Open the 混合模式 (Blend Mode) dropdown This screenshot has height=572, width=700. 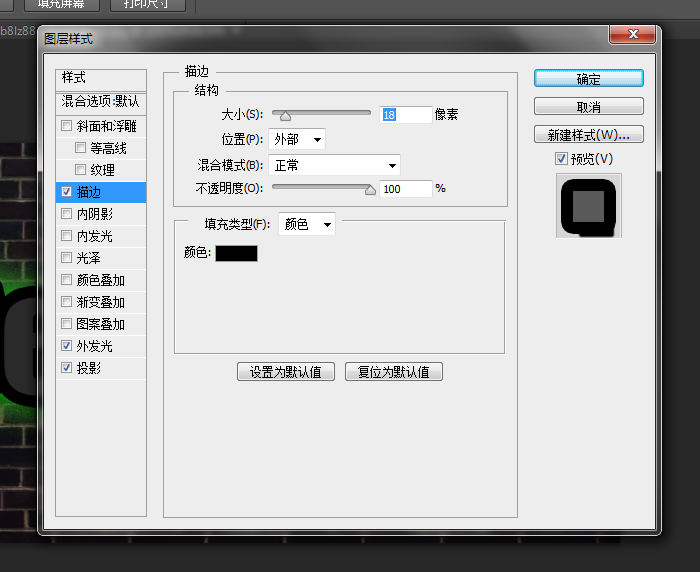tap(335, 165)
